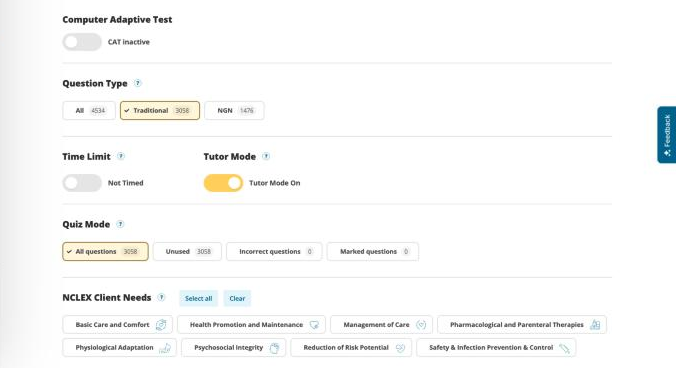Select the Physiological Adaptation category
The width and height of the screenshot is (676, 368).
click(119, 348)
